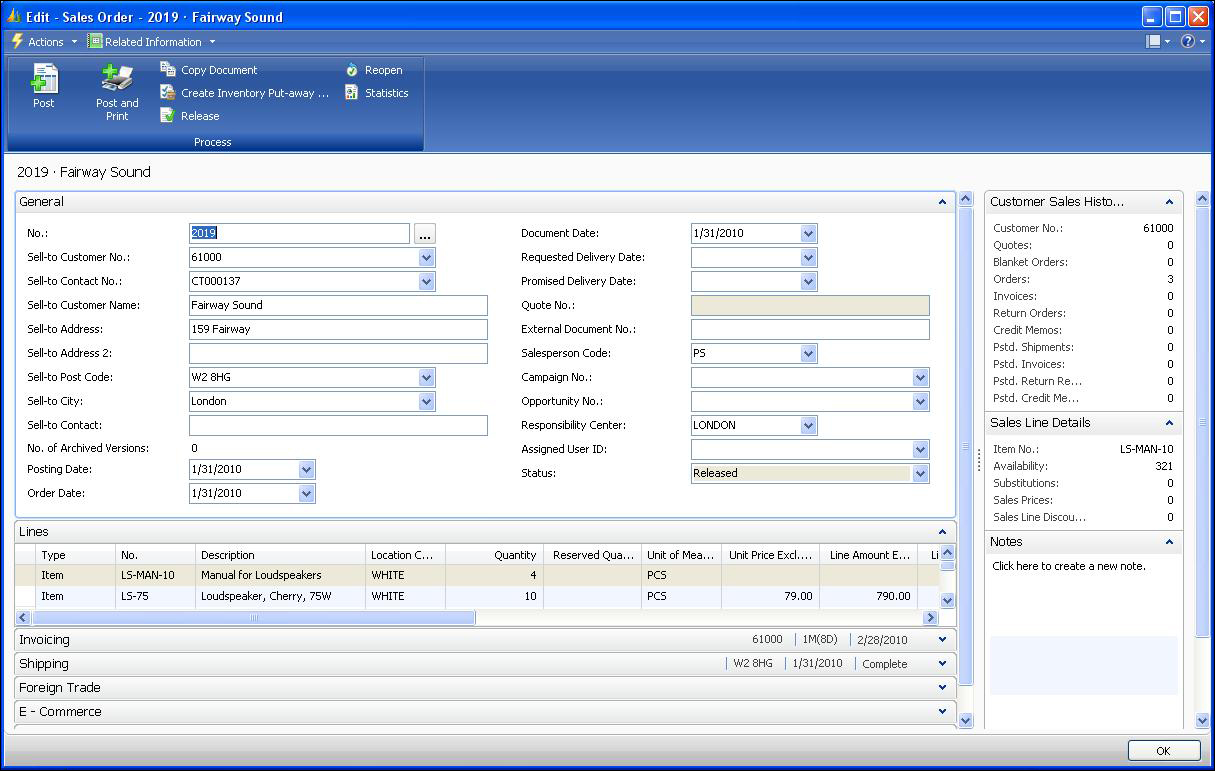
Task: Click lines grid scroll-down arrow
Action: point(948,601)
